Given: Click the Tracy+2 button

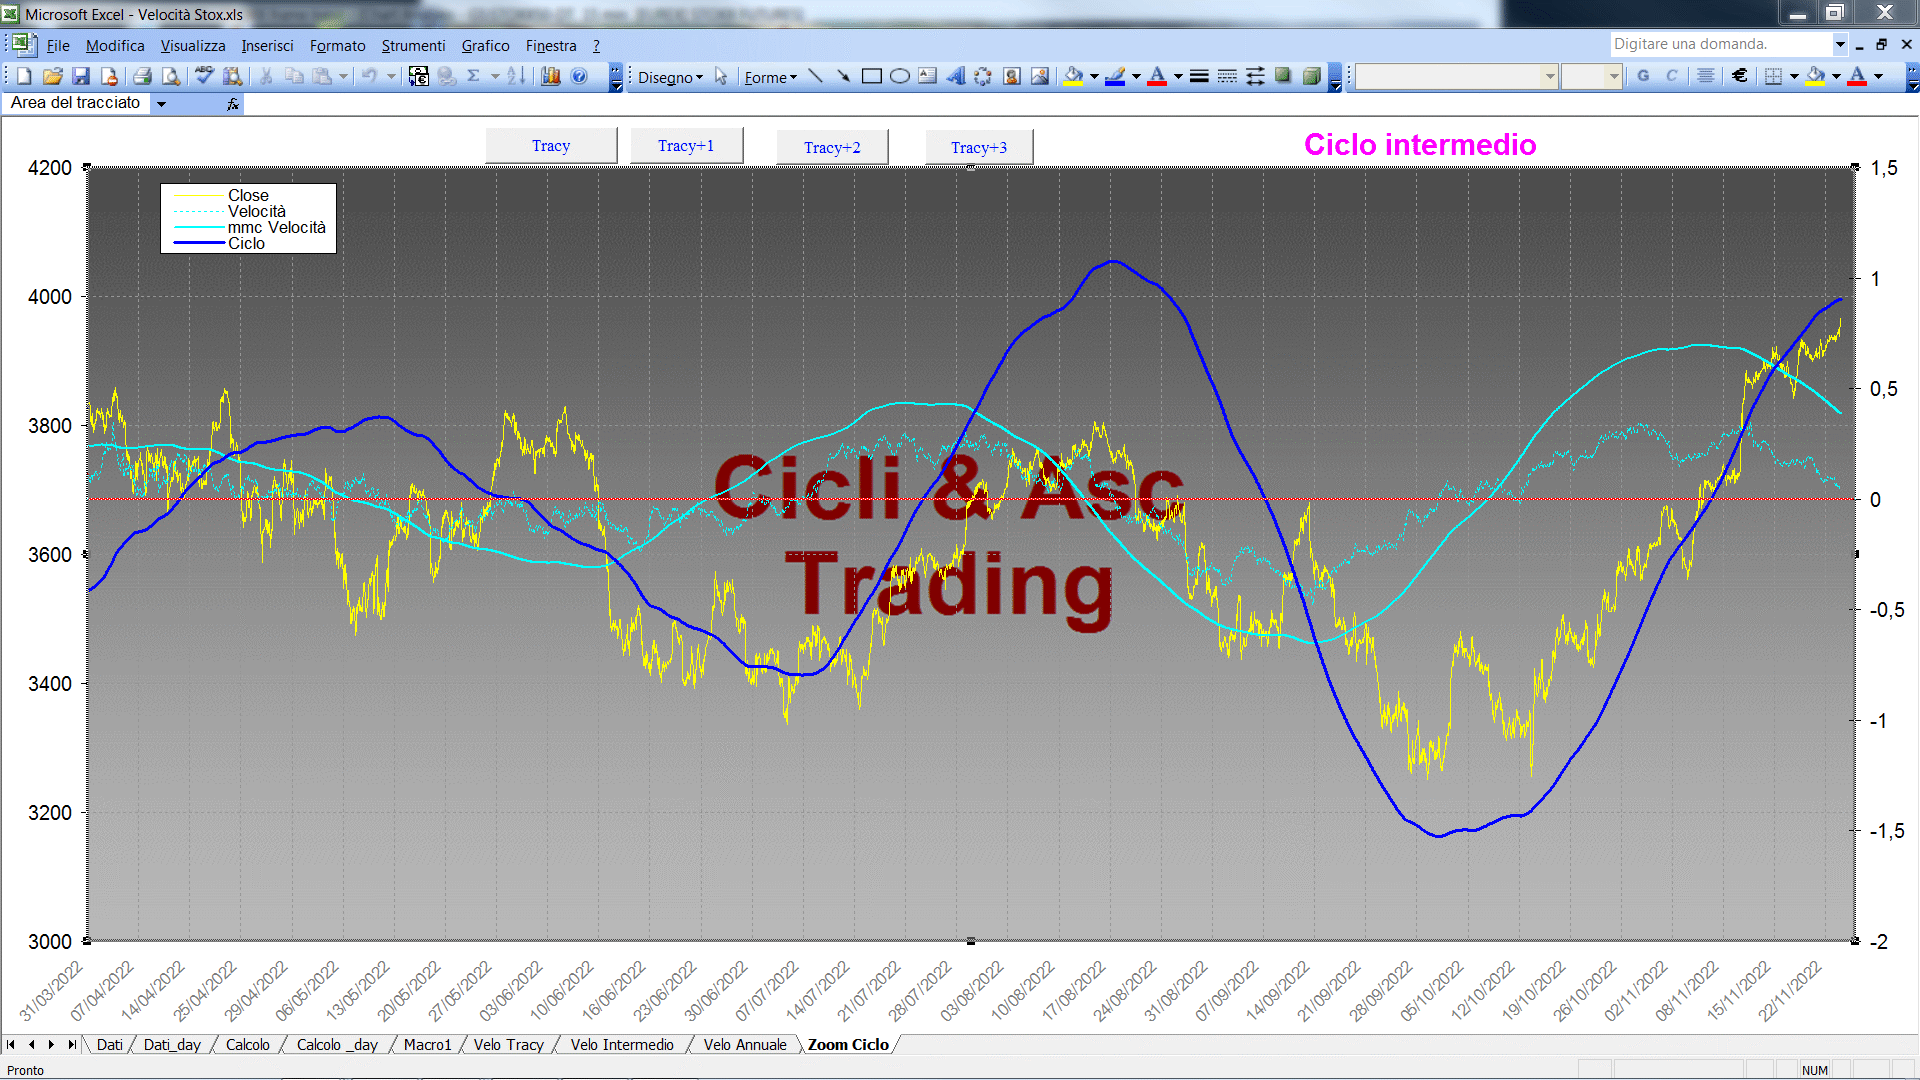Looking at the screenshot, I should pyautogui.click(x=832, y=147).
